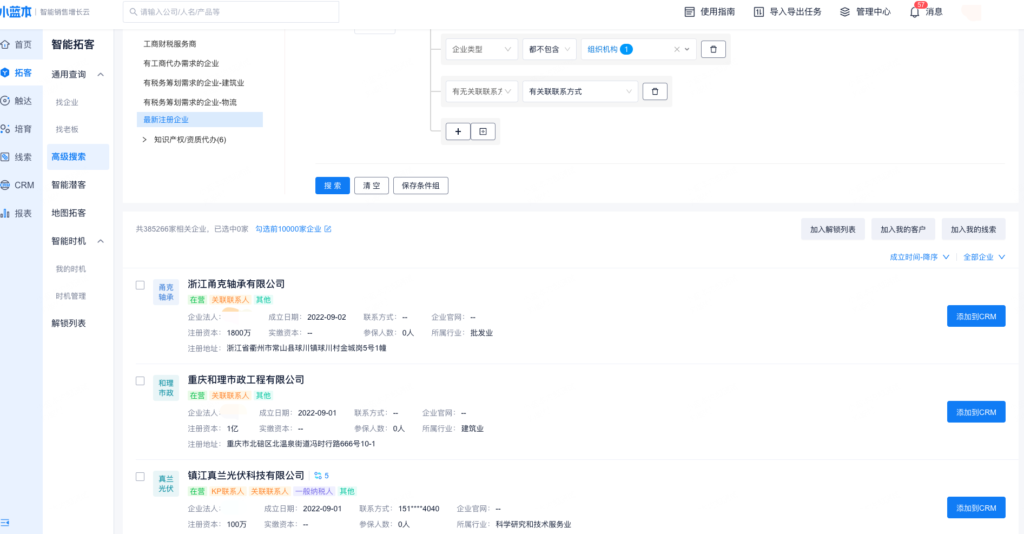The width and height of the screenshot is (1024, 534).
Task: Check the box beside 镇江真兰光伏科技有限公司
Action: [x=140, y=477]
